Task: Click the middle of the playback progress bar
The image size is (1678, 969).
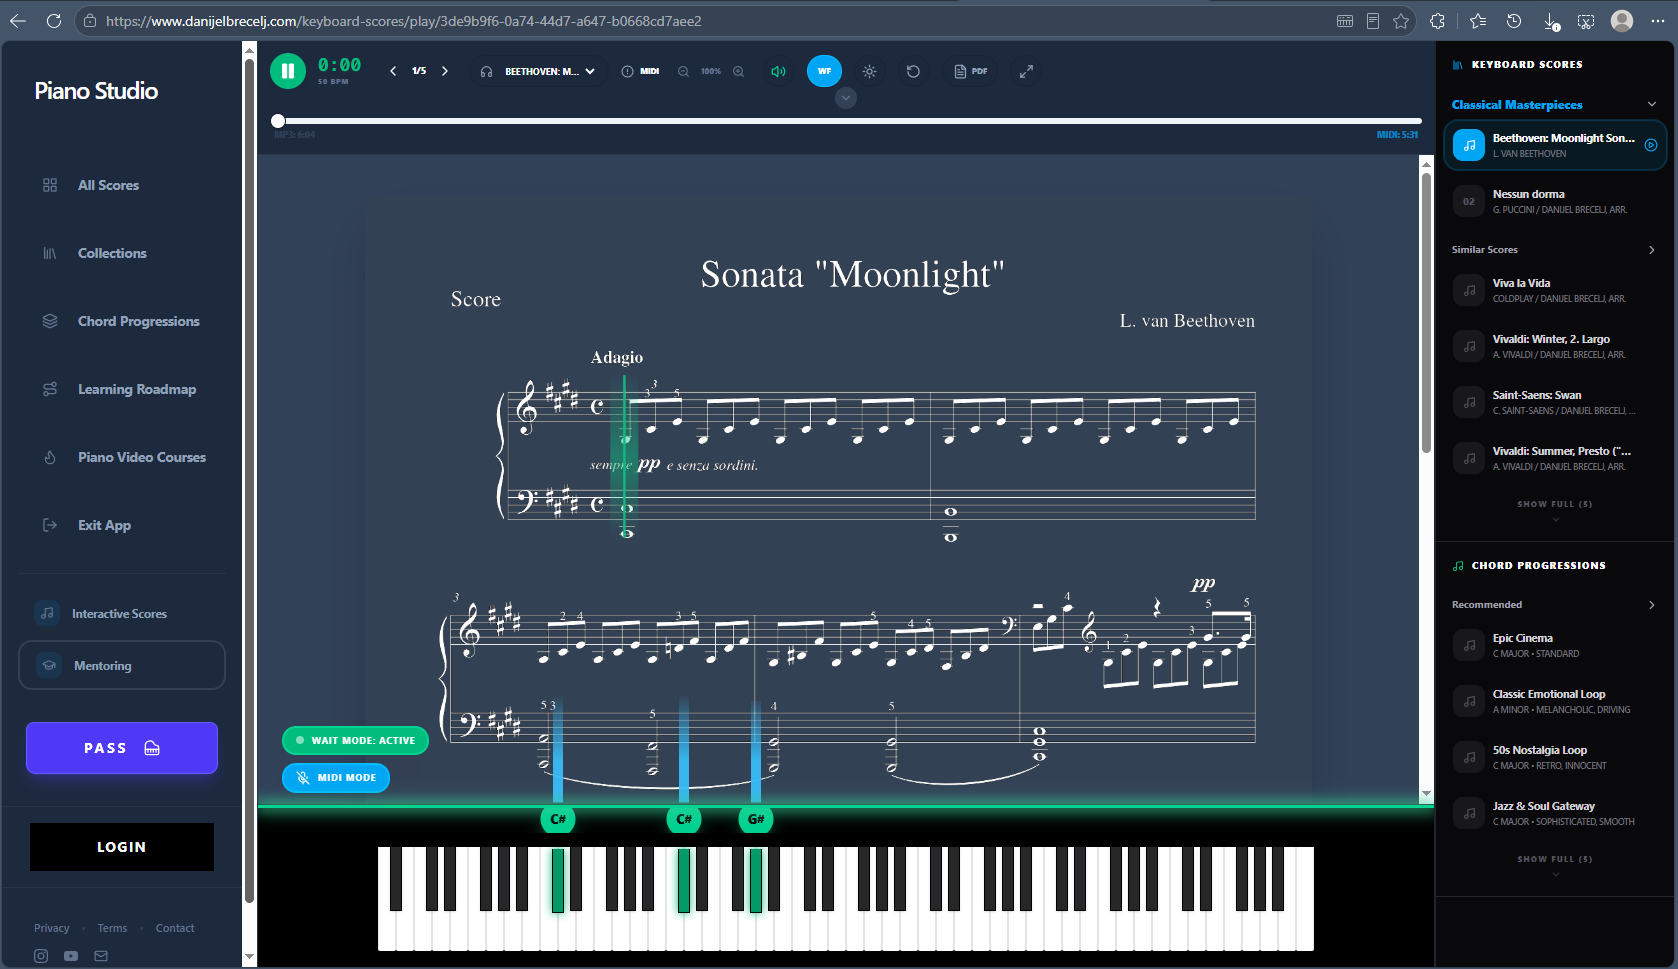Action: pyautogui.click(x=849, y=121)
